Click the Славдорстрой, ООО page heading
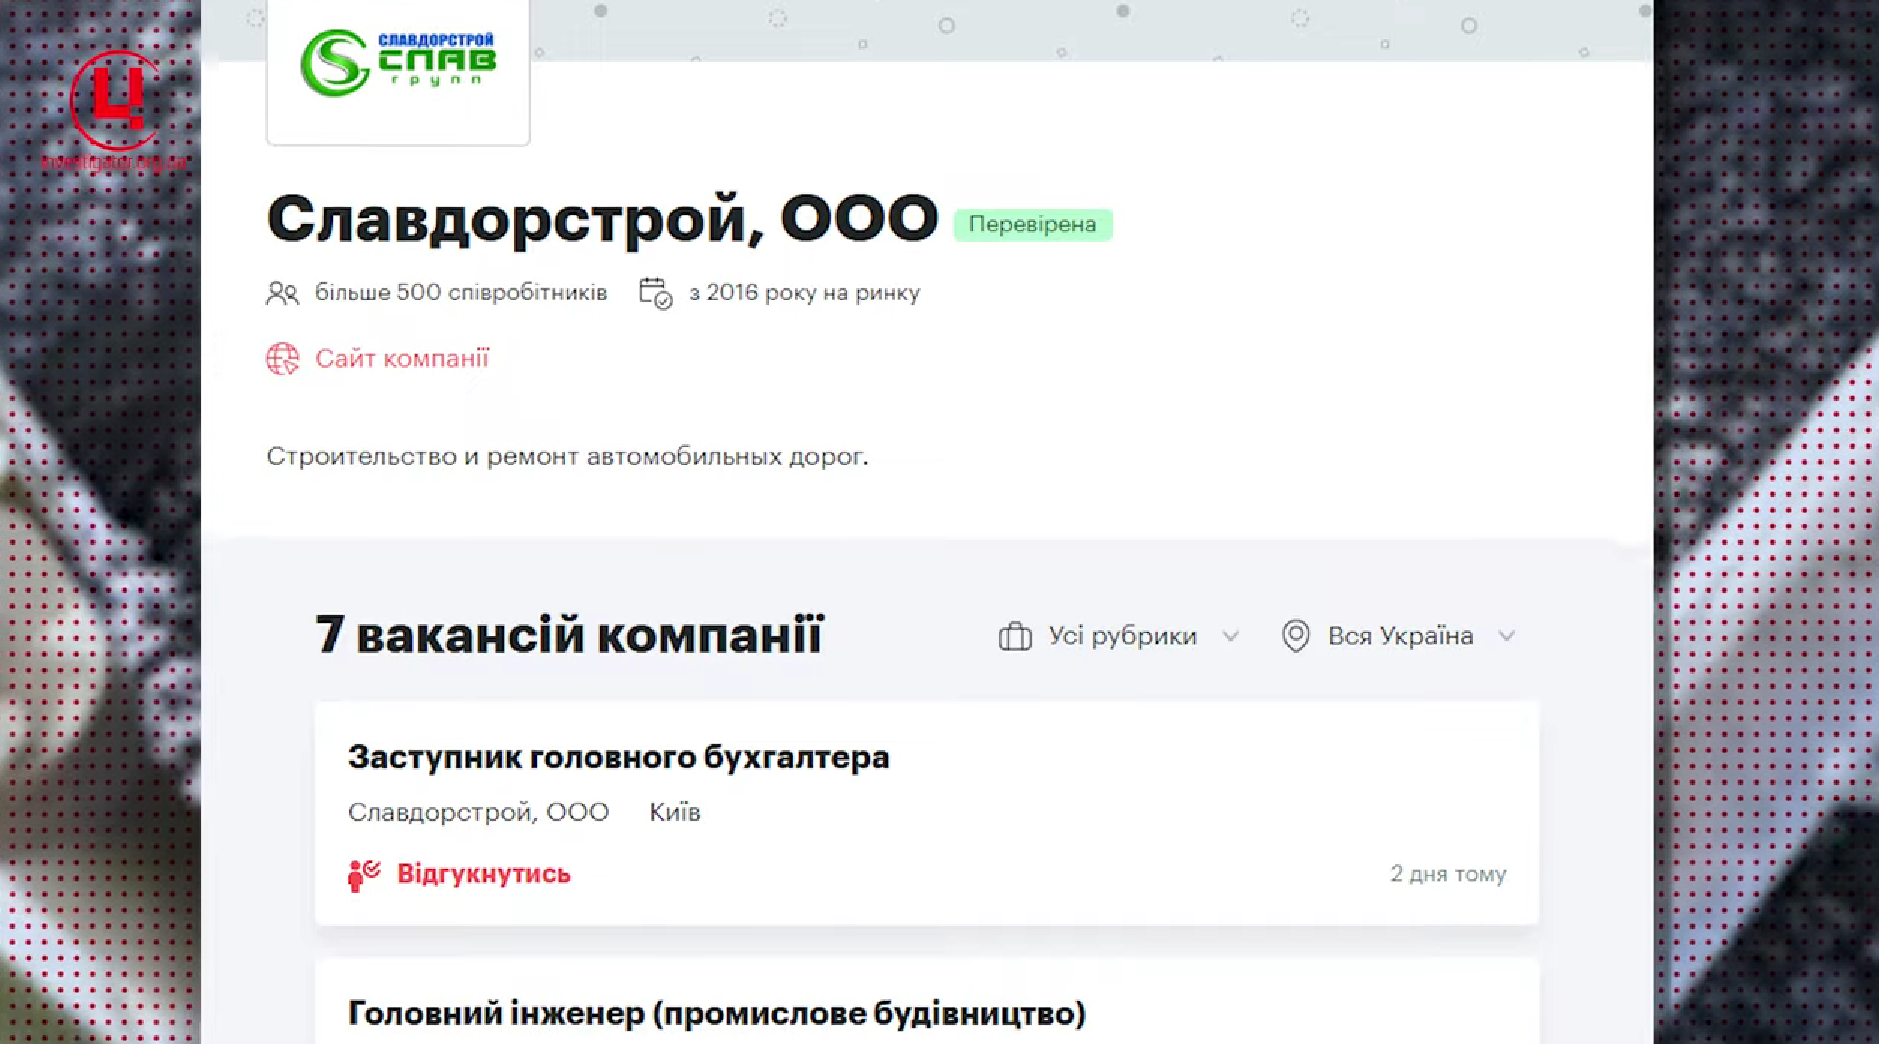The height and width of the screenshot is (1044, 1879). click(x=602, y=219)
